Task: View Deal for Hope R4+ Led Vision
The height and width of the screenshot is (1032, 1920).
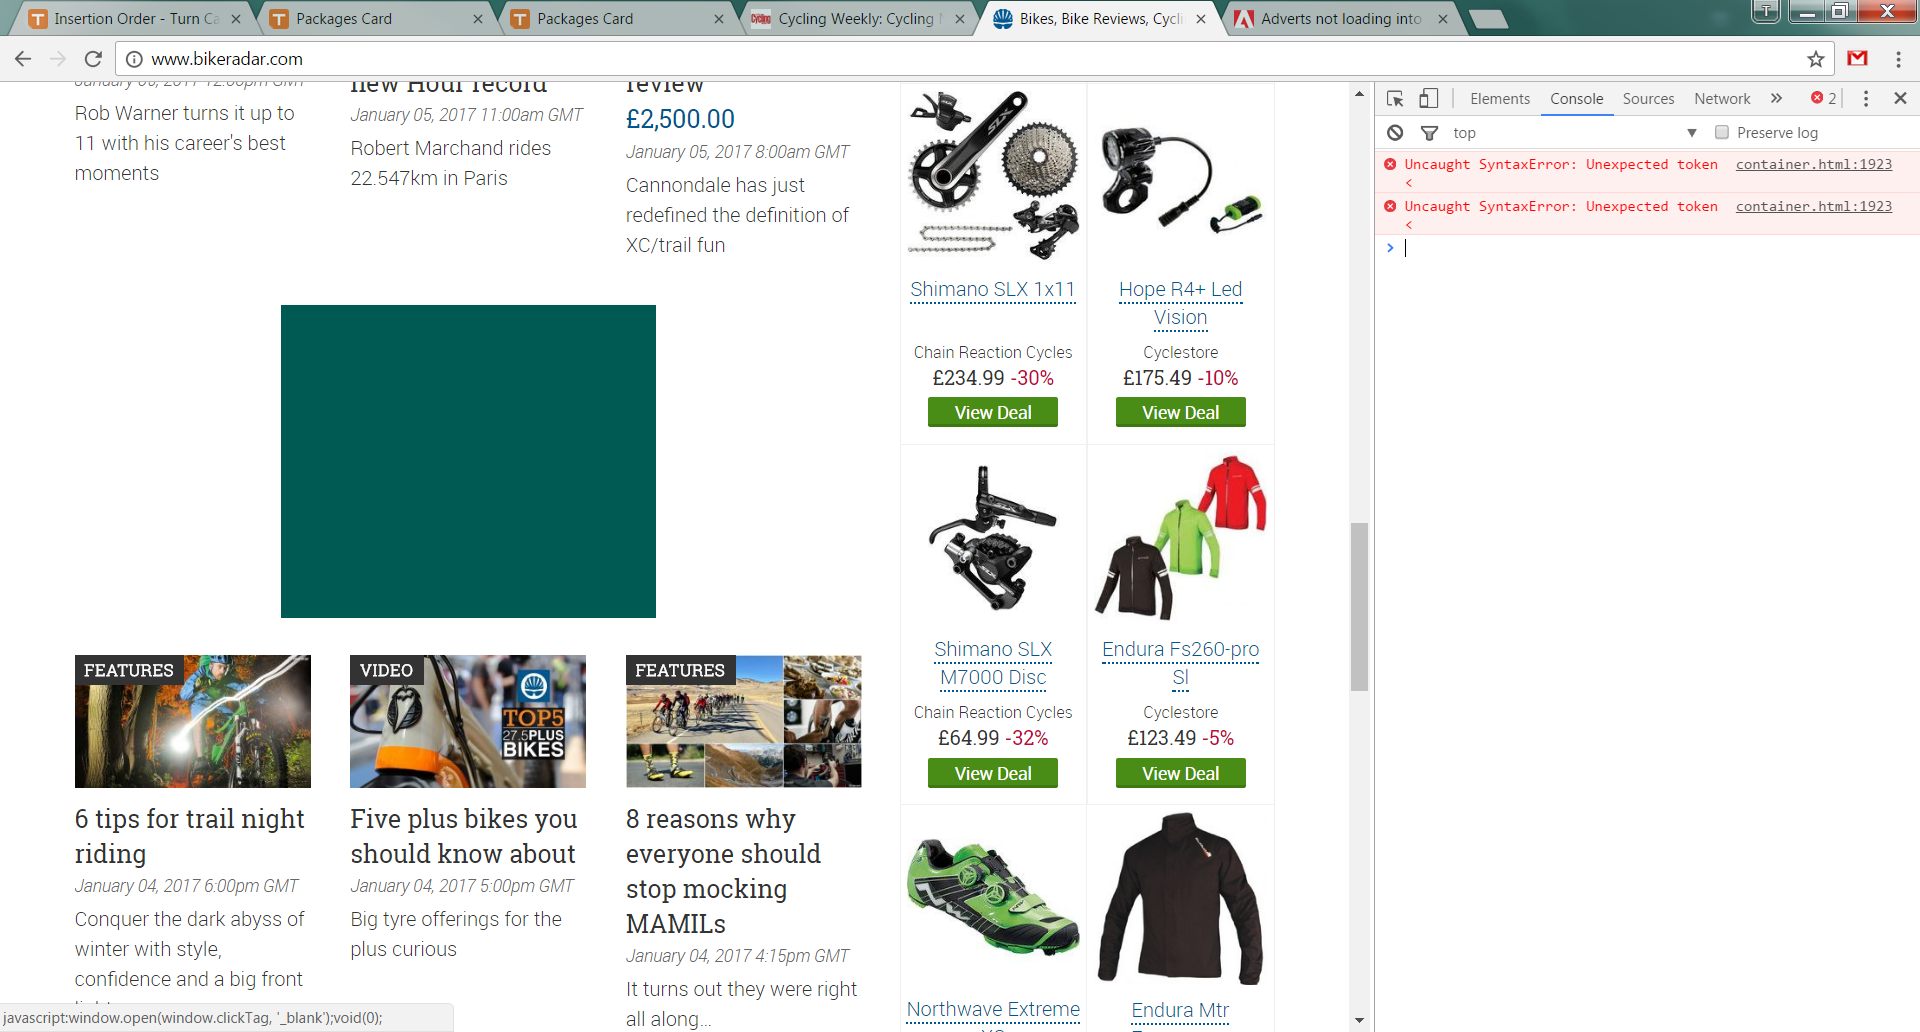Action: point(1181,412)
